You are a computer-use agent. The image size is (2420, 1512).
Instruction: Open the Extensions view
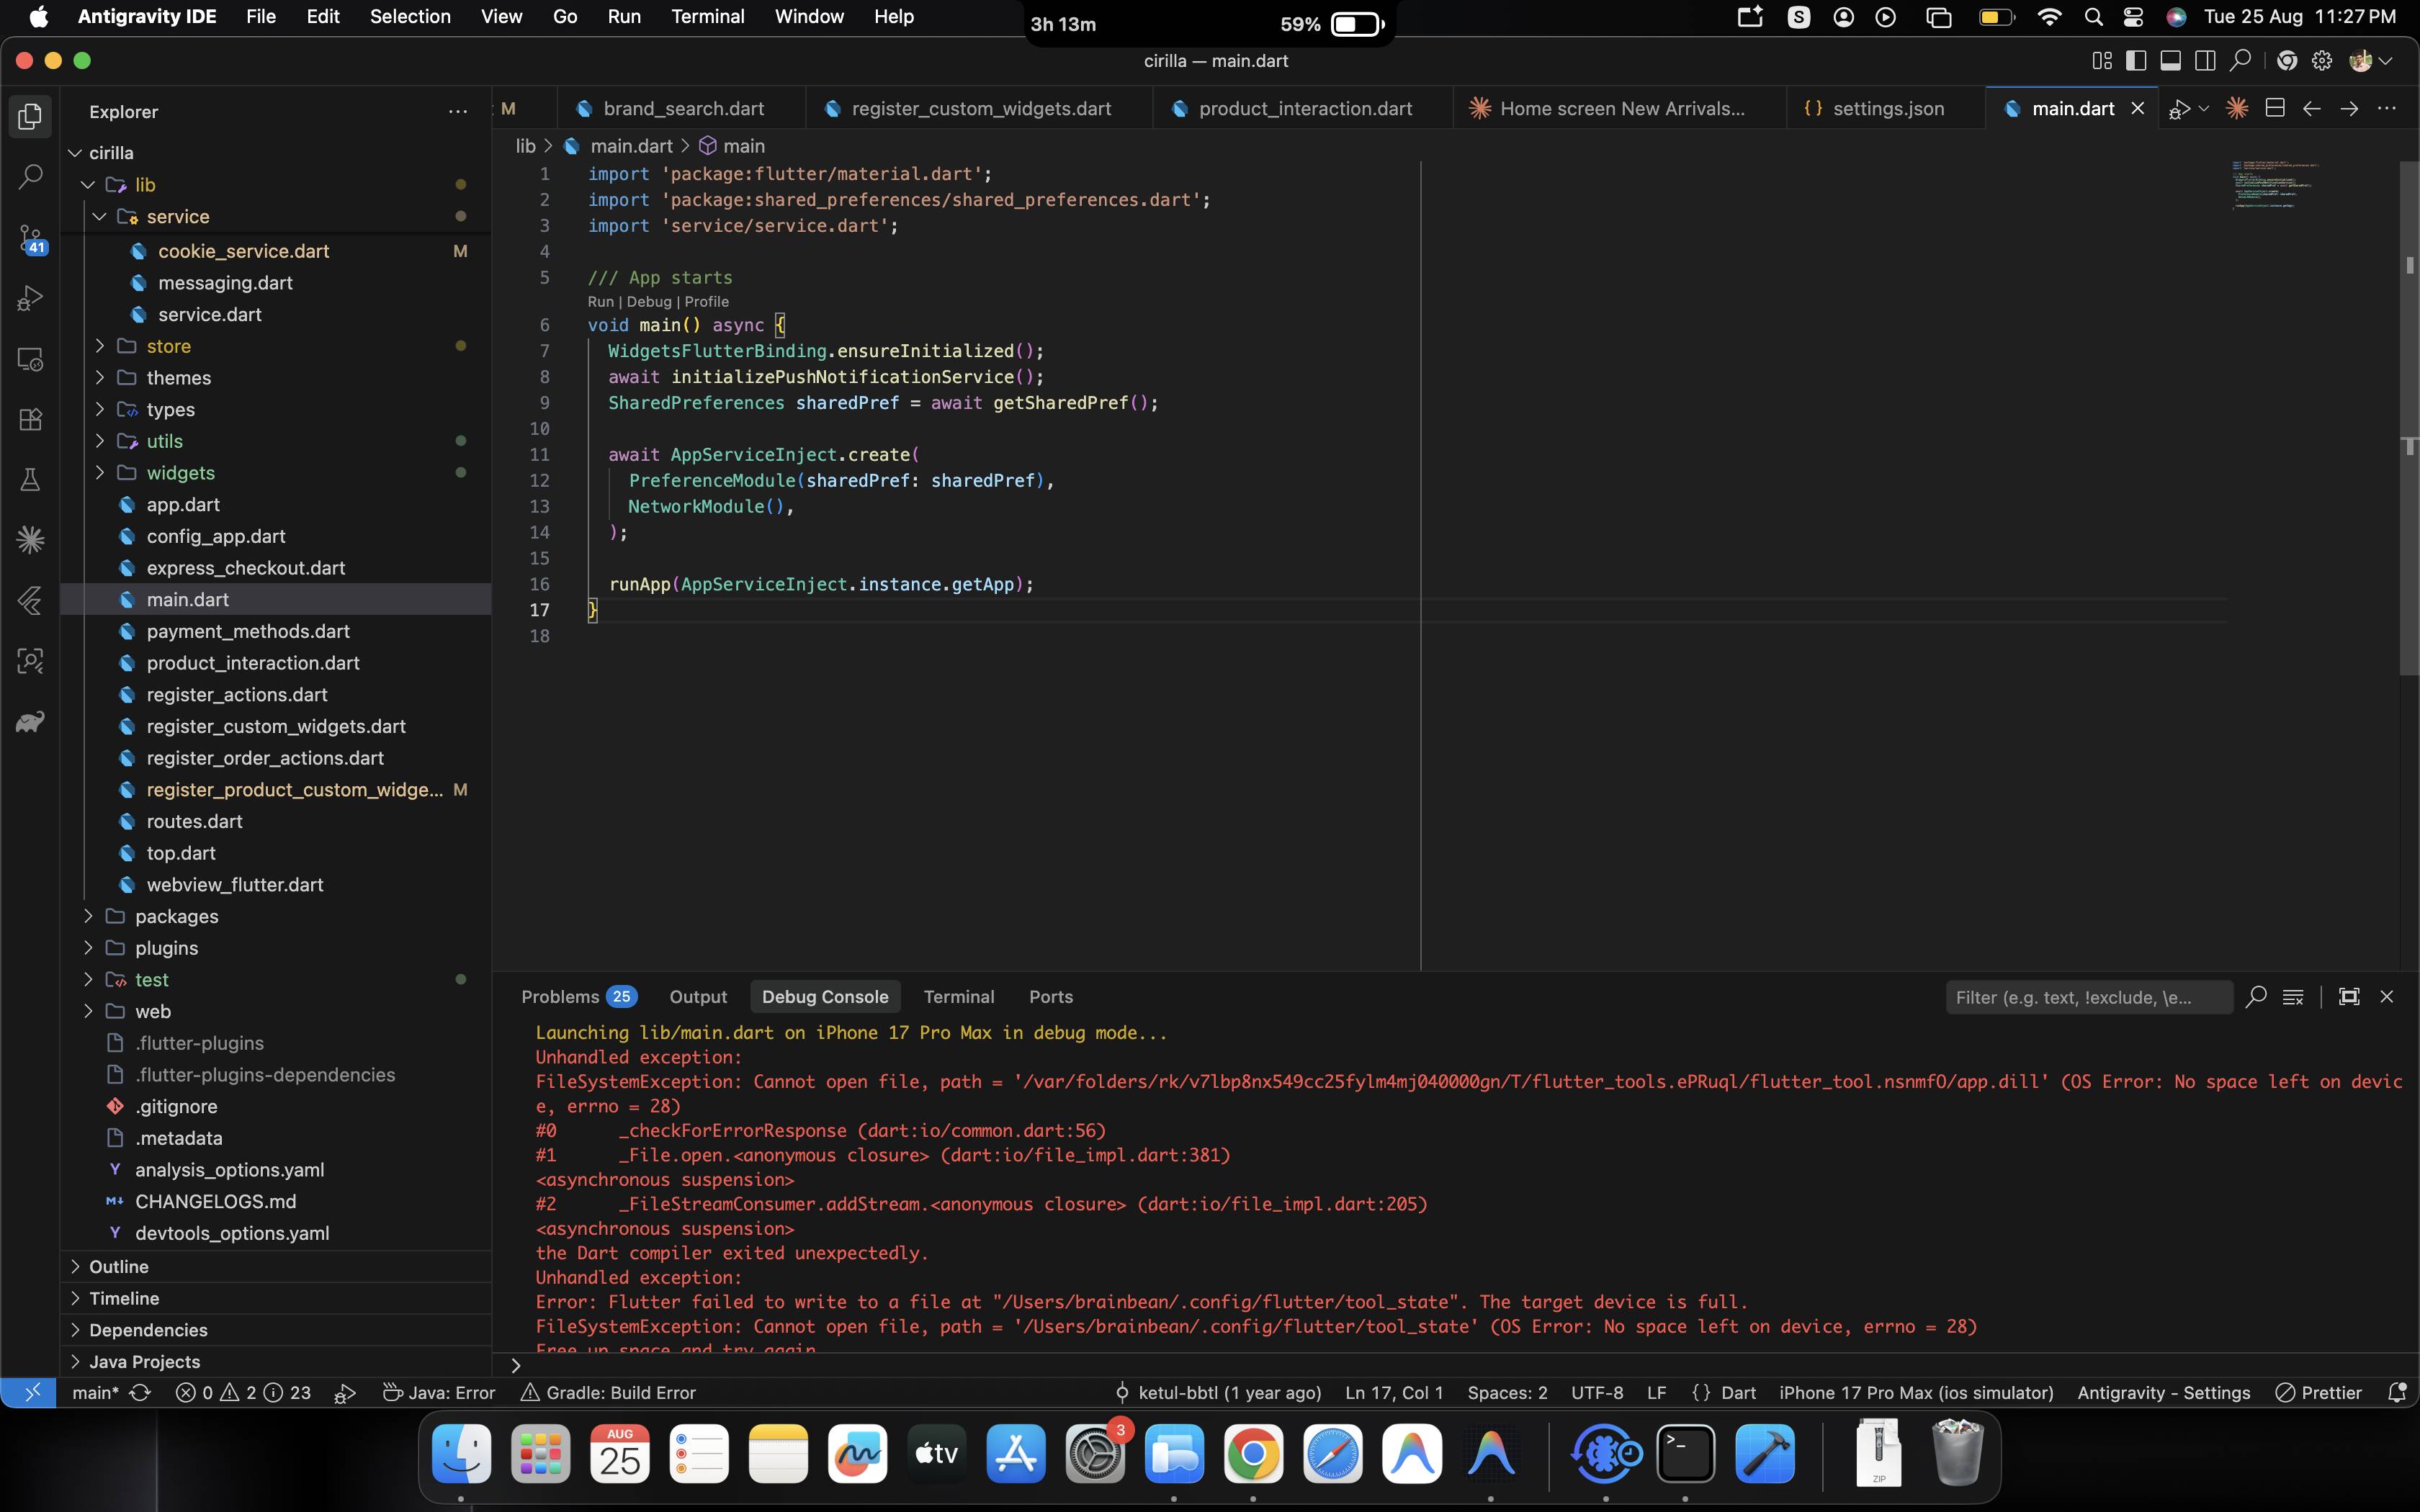[30, 419]
